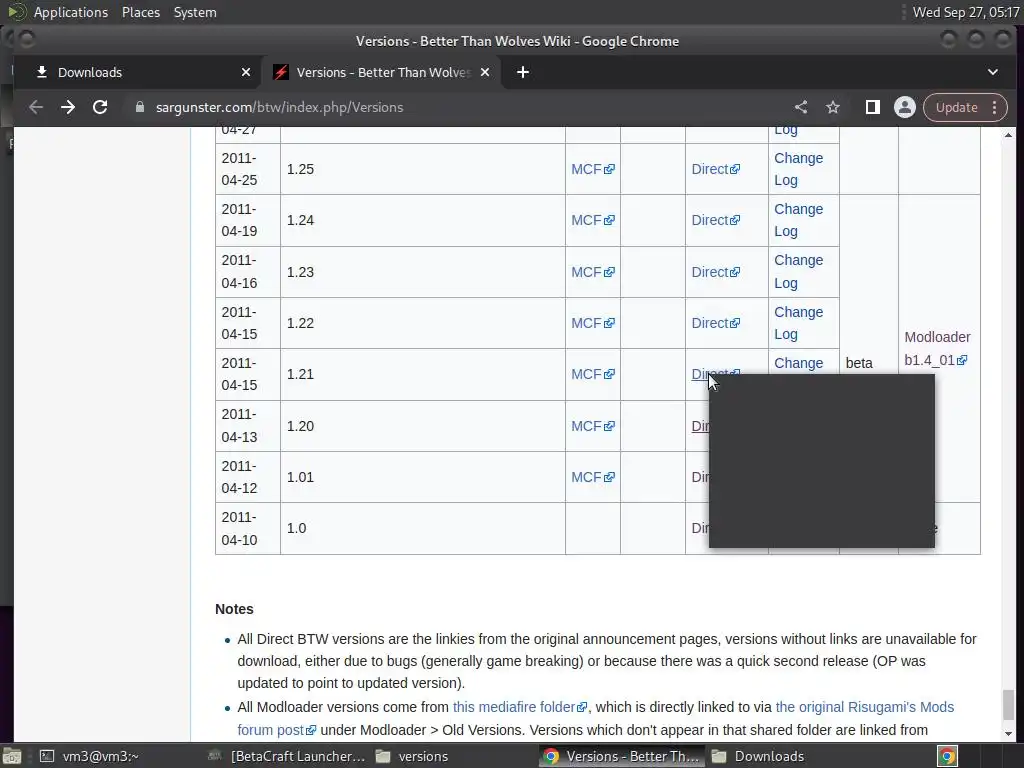Viewport: 1024px width, 768px height.
Task: Click scrollbar up arrow
Action: 1008,135
